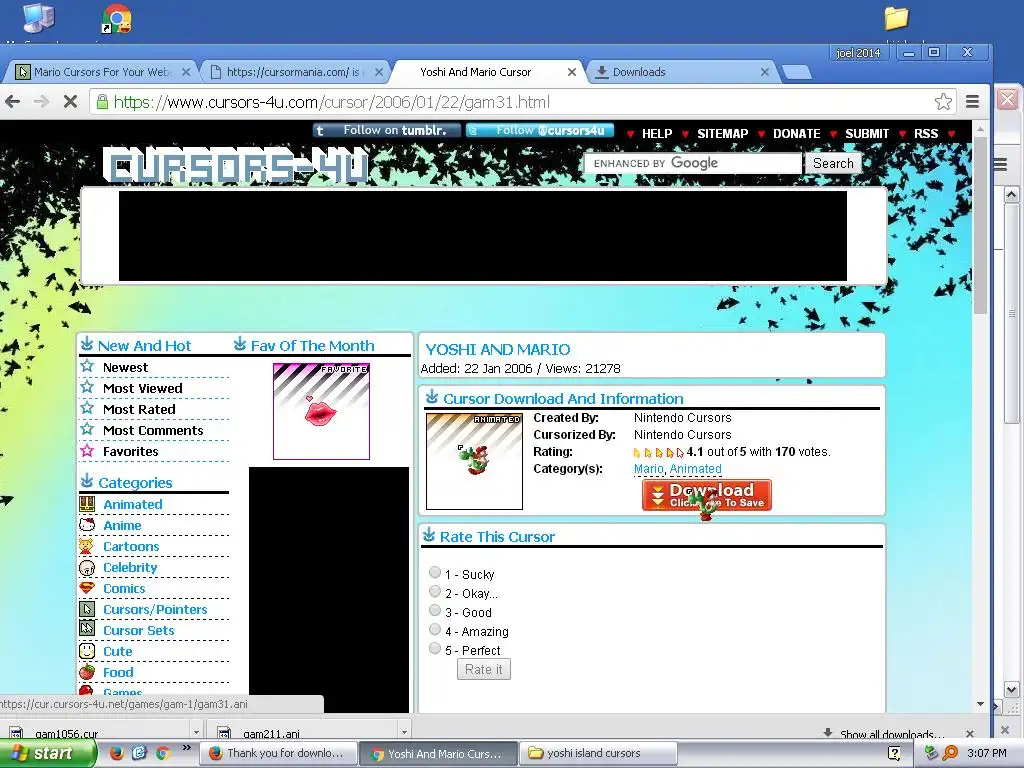1024x768 pixels.
Task: Open the RSS menu item
Action: pos(925,133)
